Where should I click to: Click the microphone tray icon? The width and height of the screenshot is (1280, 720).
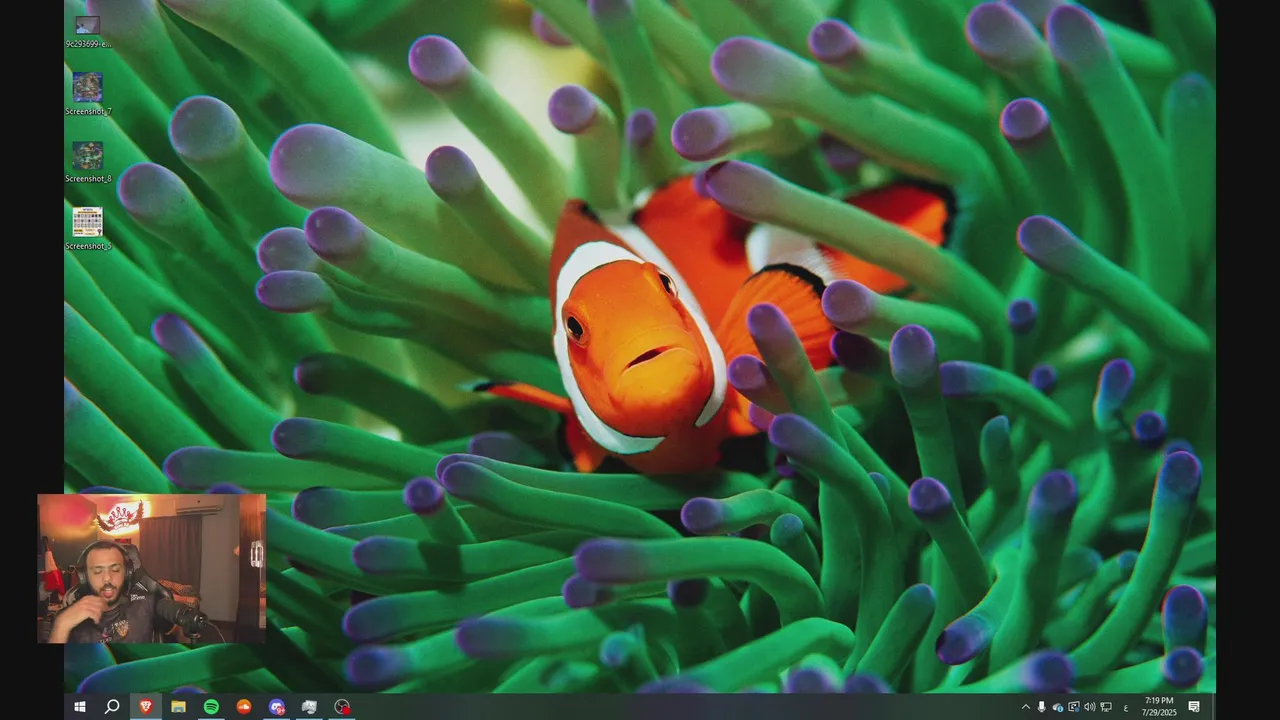point(1042,707)
